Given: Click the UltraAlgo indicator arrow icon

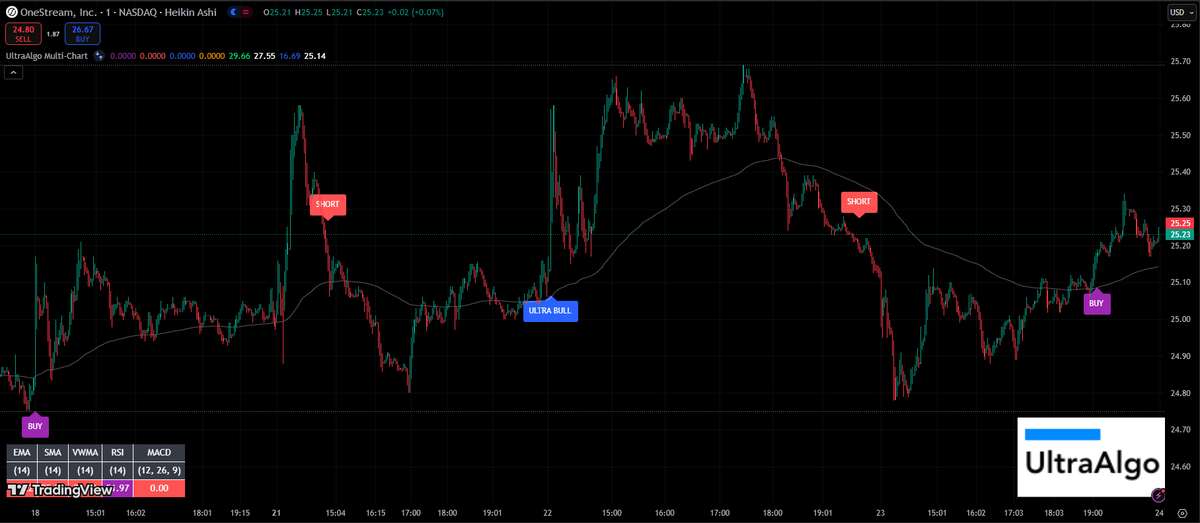Looking at the screenshot, I should point(98,56).
